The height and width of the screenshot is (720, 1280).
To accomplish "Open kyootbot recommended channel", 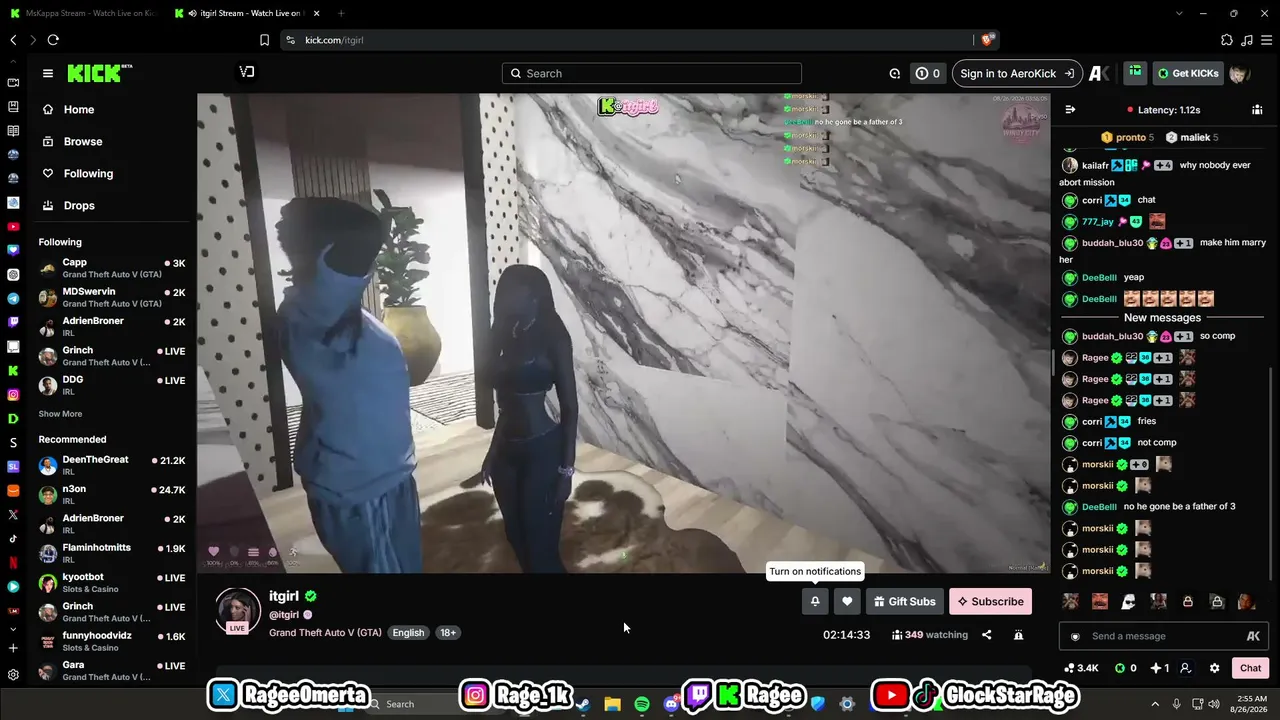I will pyautogui.click(x=112, y=583).
